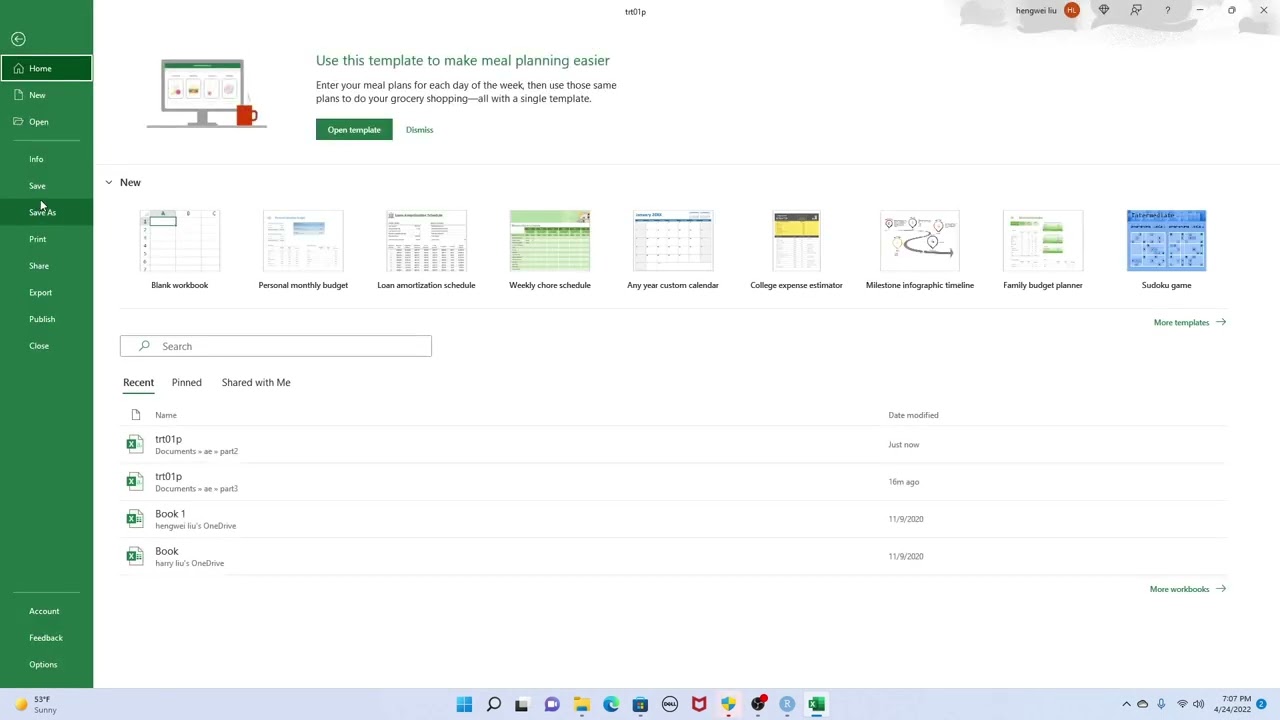Screen dimensions: 1280x720
Task: Click the Excel file icon beside Book by harry liu
Action: [135, 556]
